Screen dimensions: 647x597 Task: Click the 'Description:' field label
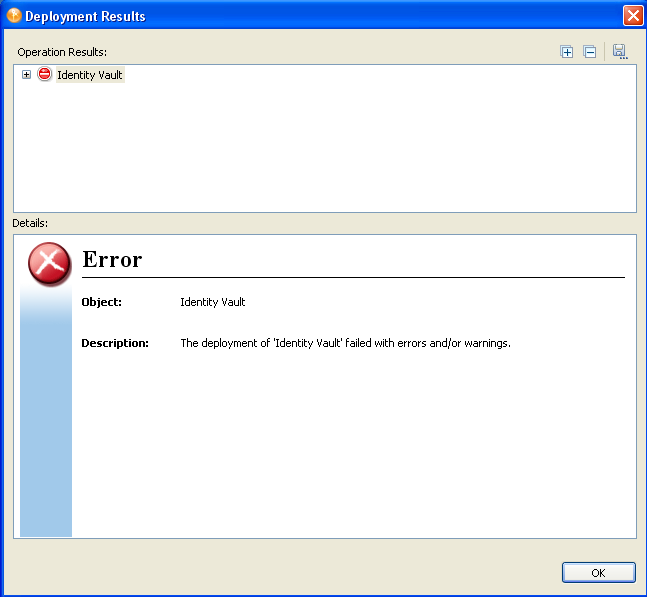(x=115, y=343)
